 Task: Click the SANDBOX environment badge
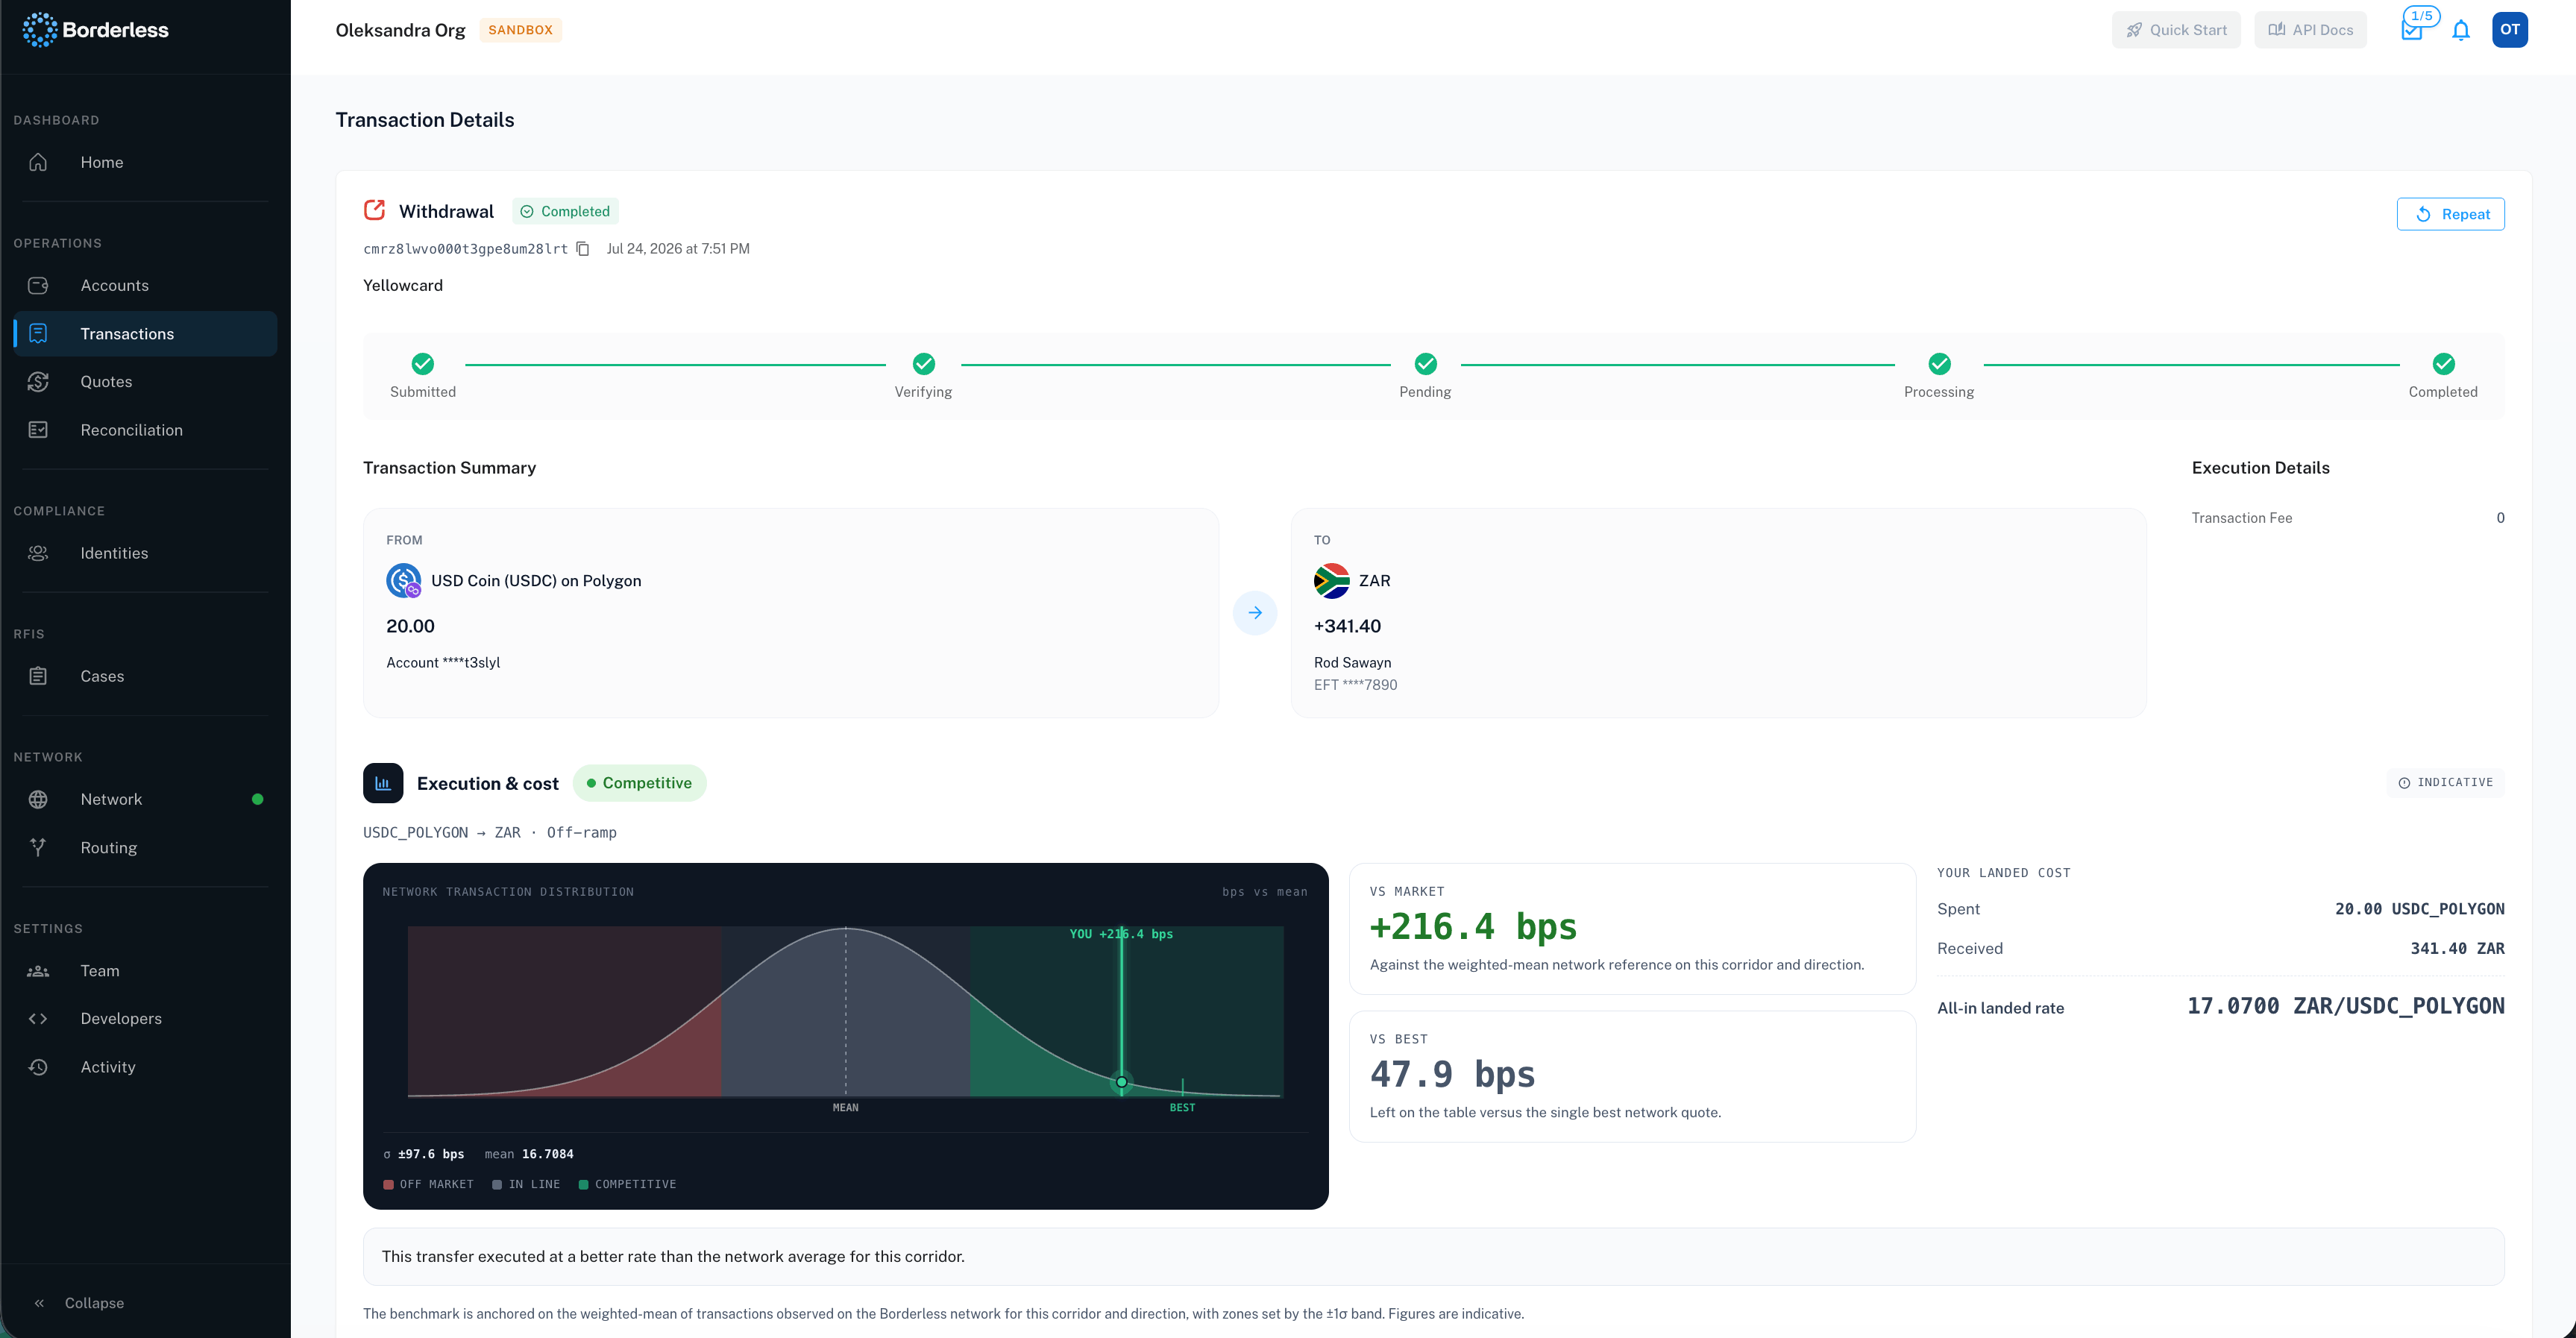[x=520, y=30]
